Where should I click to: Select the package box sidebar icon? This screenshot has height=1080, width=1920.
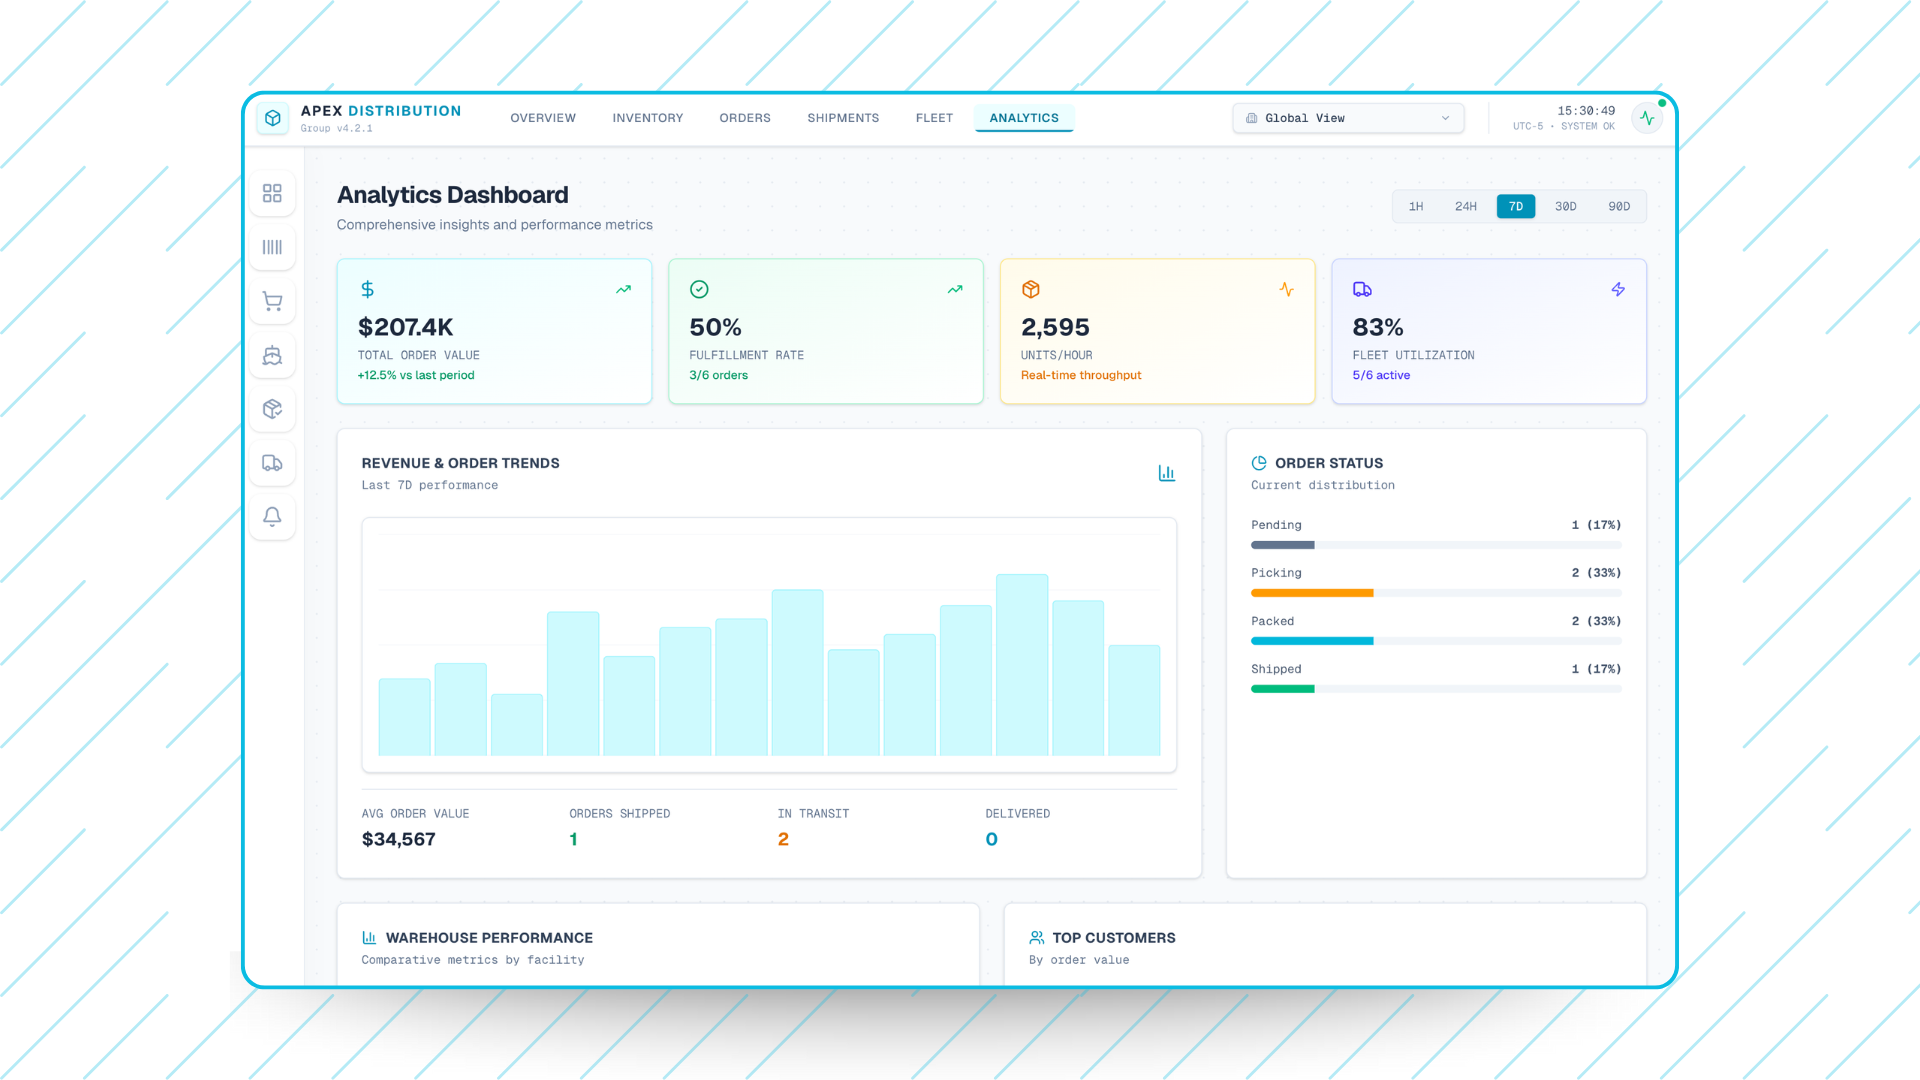[x=272, y=409]
